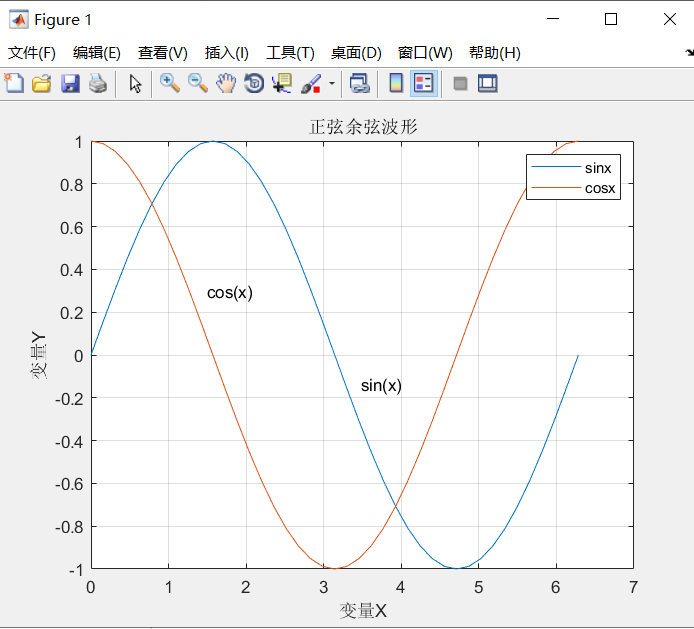This screenshot has width=694, height=629.
Task: Open the 文件(F) menu
Action: click(32, 53)
